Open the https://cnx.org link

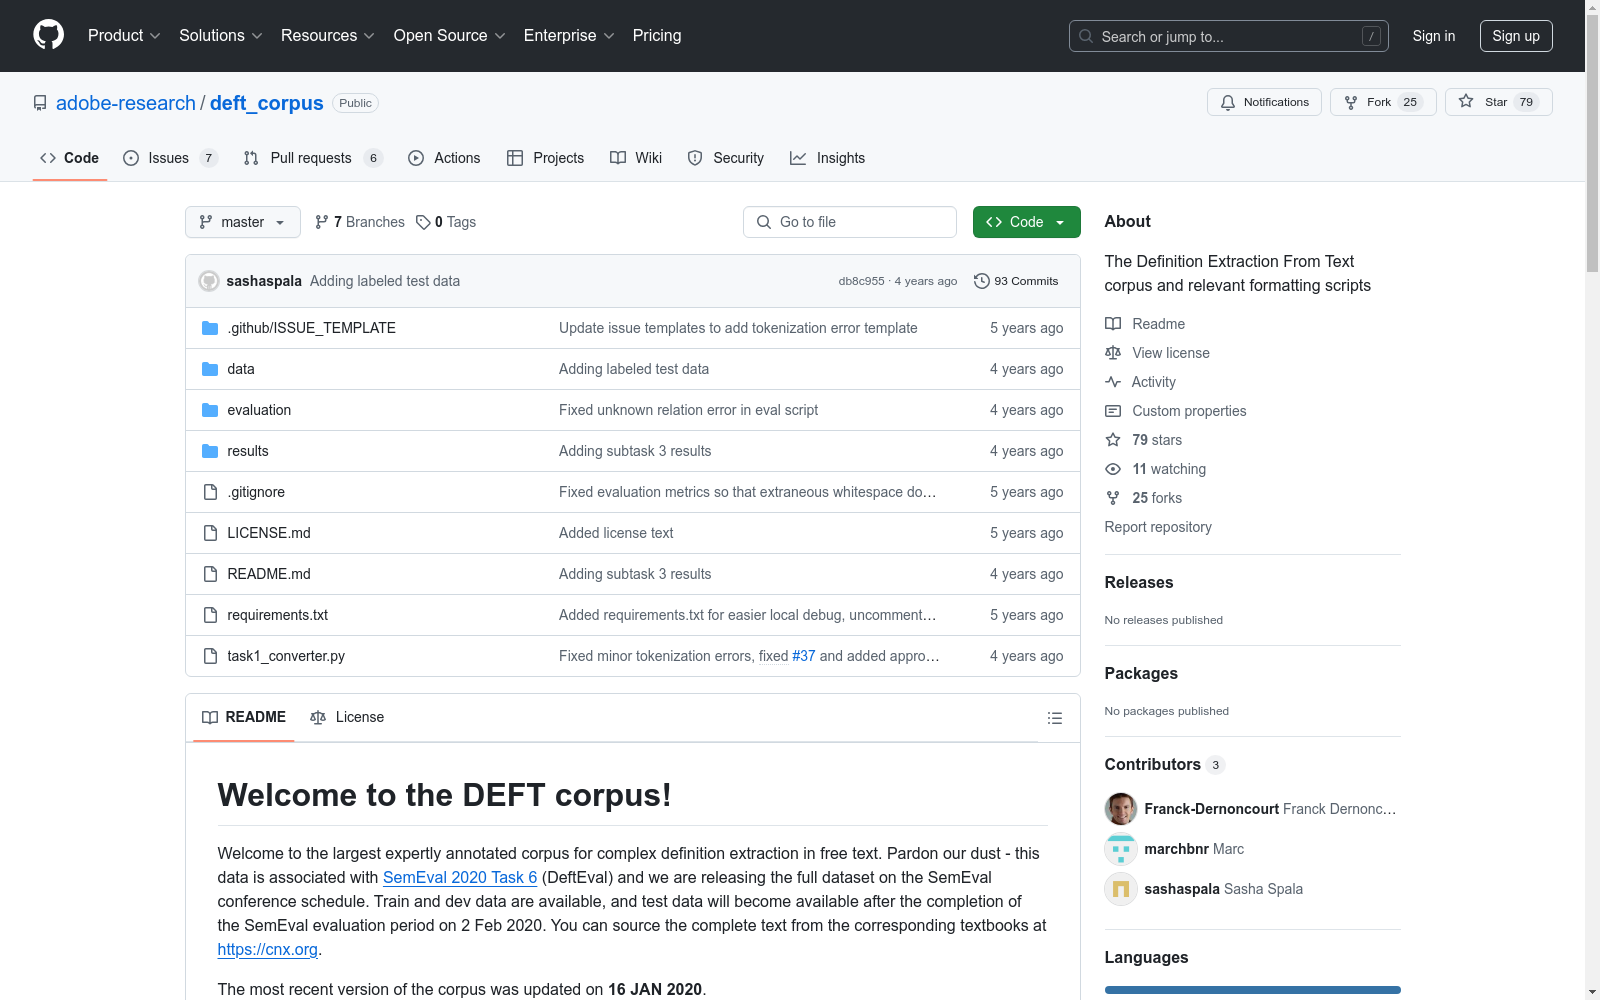pos(267,949)
